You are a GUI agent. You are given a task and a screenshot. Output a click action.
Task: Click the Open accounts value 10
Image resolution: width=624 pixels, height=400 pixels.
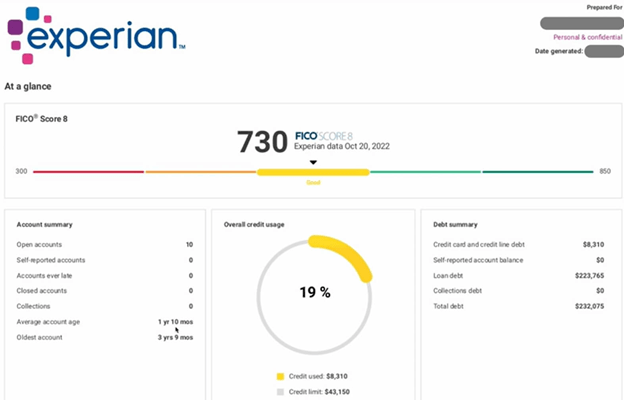pyautogui.click(x=189, y=244)
